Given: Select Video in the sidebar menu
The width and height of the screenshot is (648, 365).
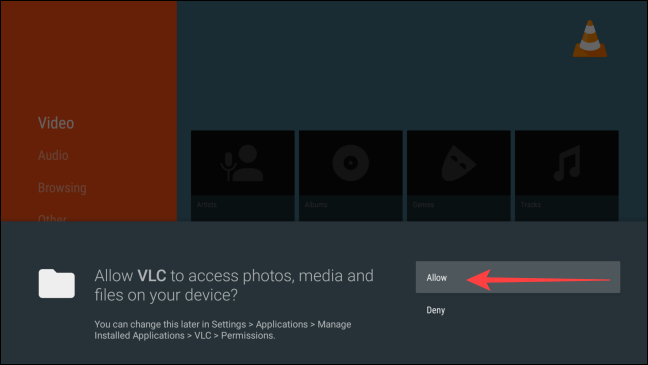Looking at the screenshot, I should (56, 123).
